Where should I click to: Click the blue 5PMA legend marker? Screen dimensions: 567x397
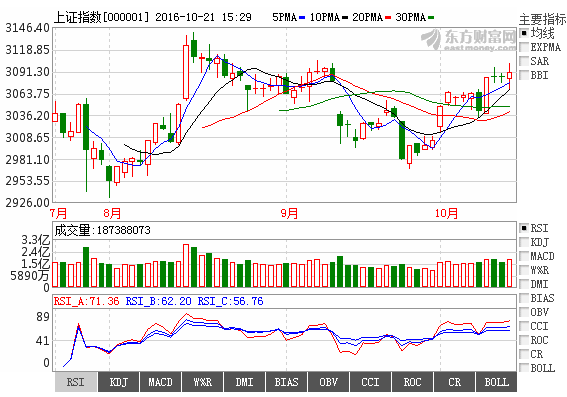(302, 17)
